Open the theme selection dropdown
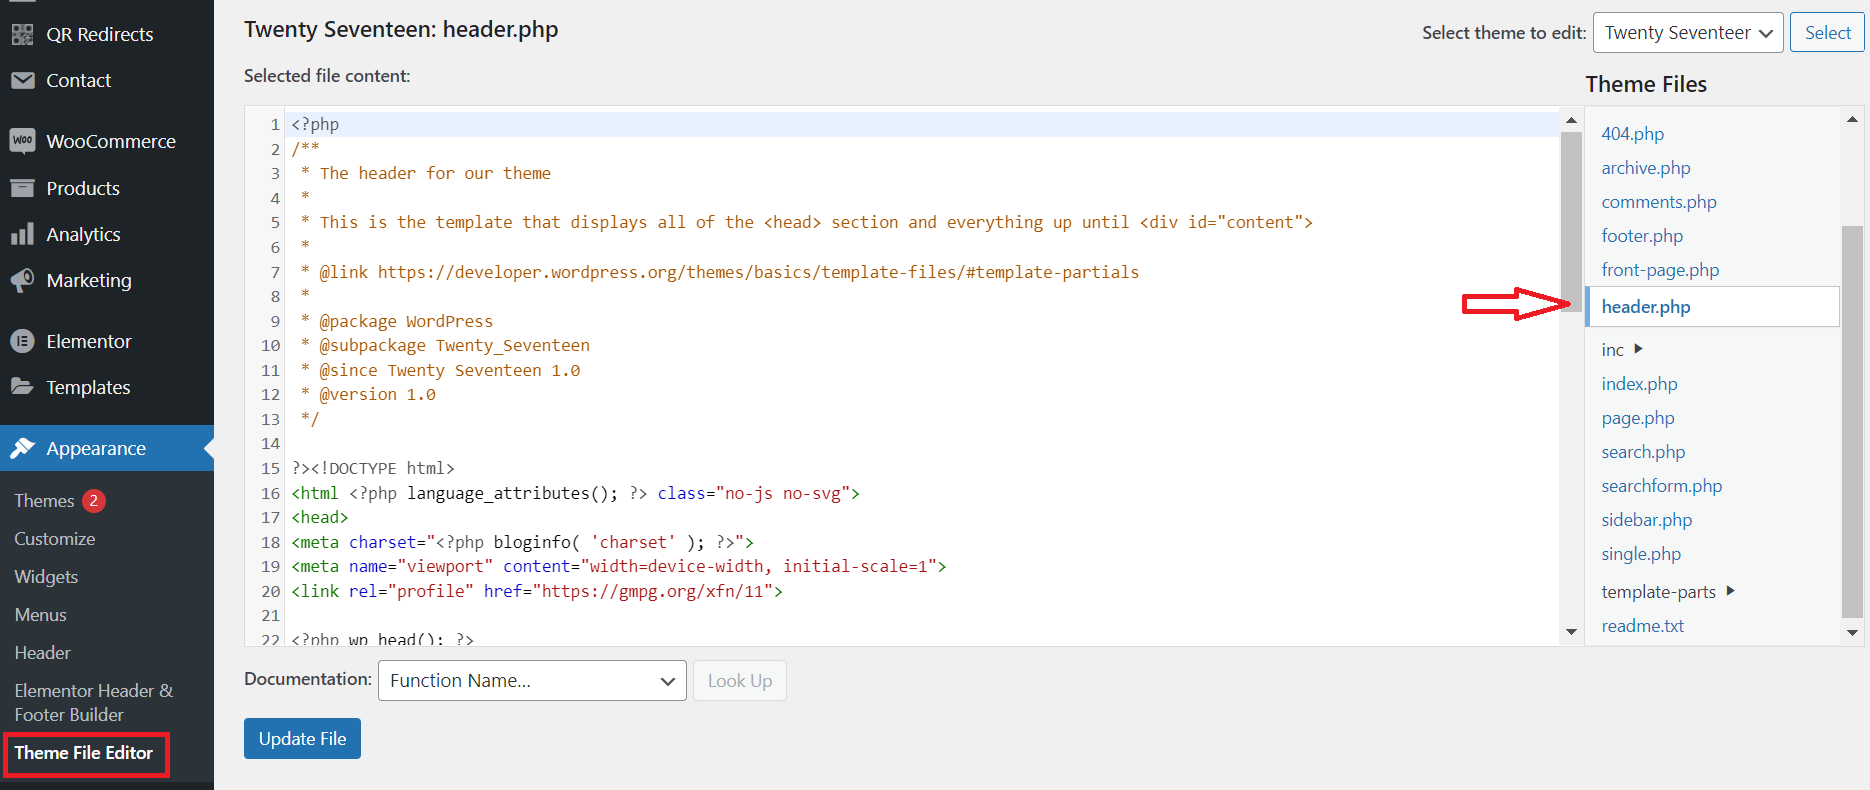Screen dimensions: 1870x790 coord(1688,33)
